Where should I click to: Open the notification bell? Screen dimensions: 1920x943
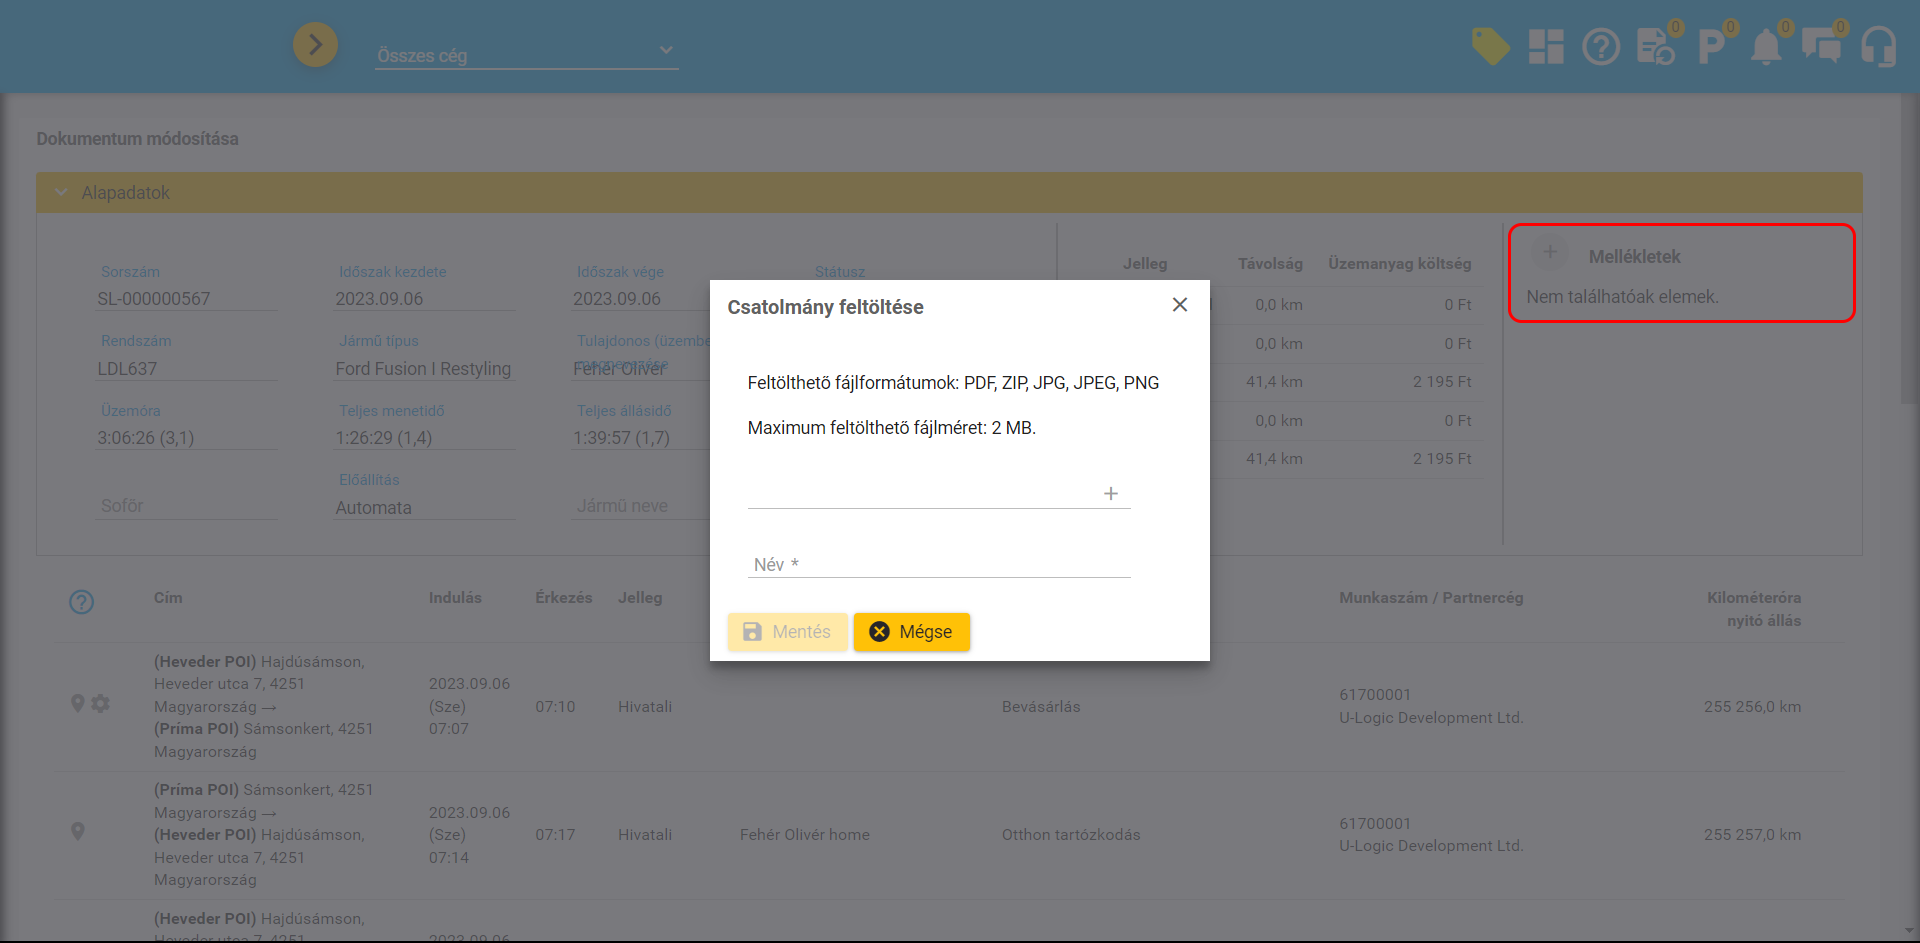(x=1766, y=46)
